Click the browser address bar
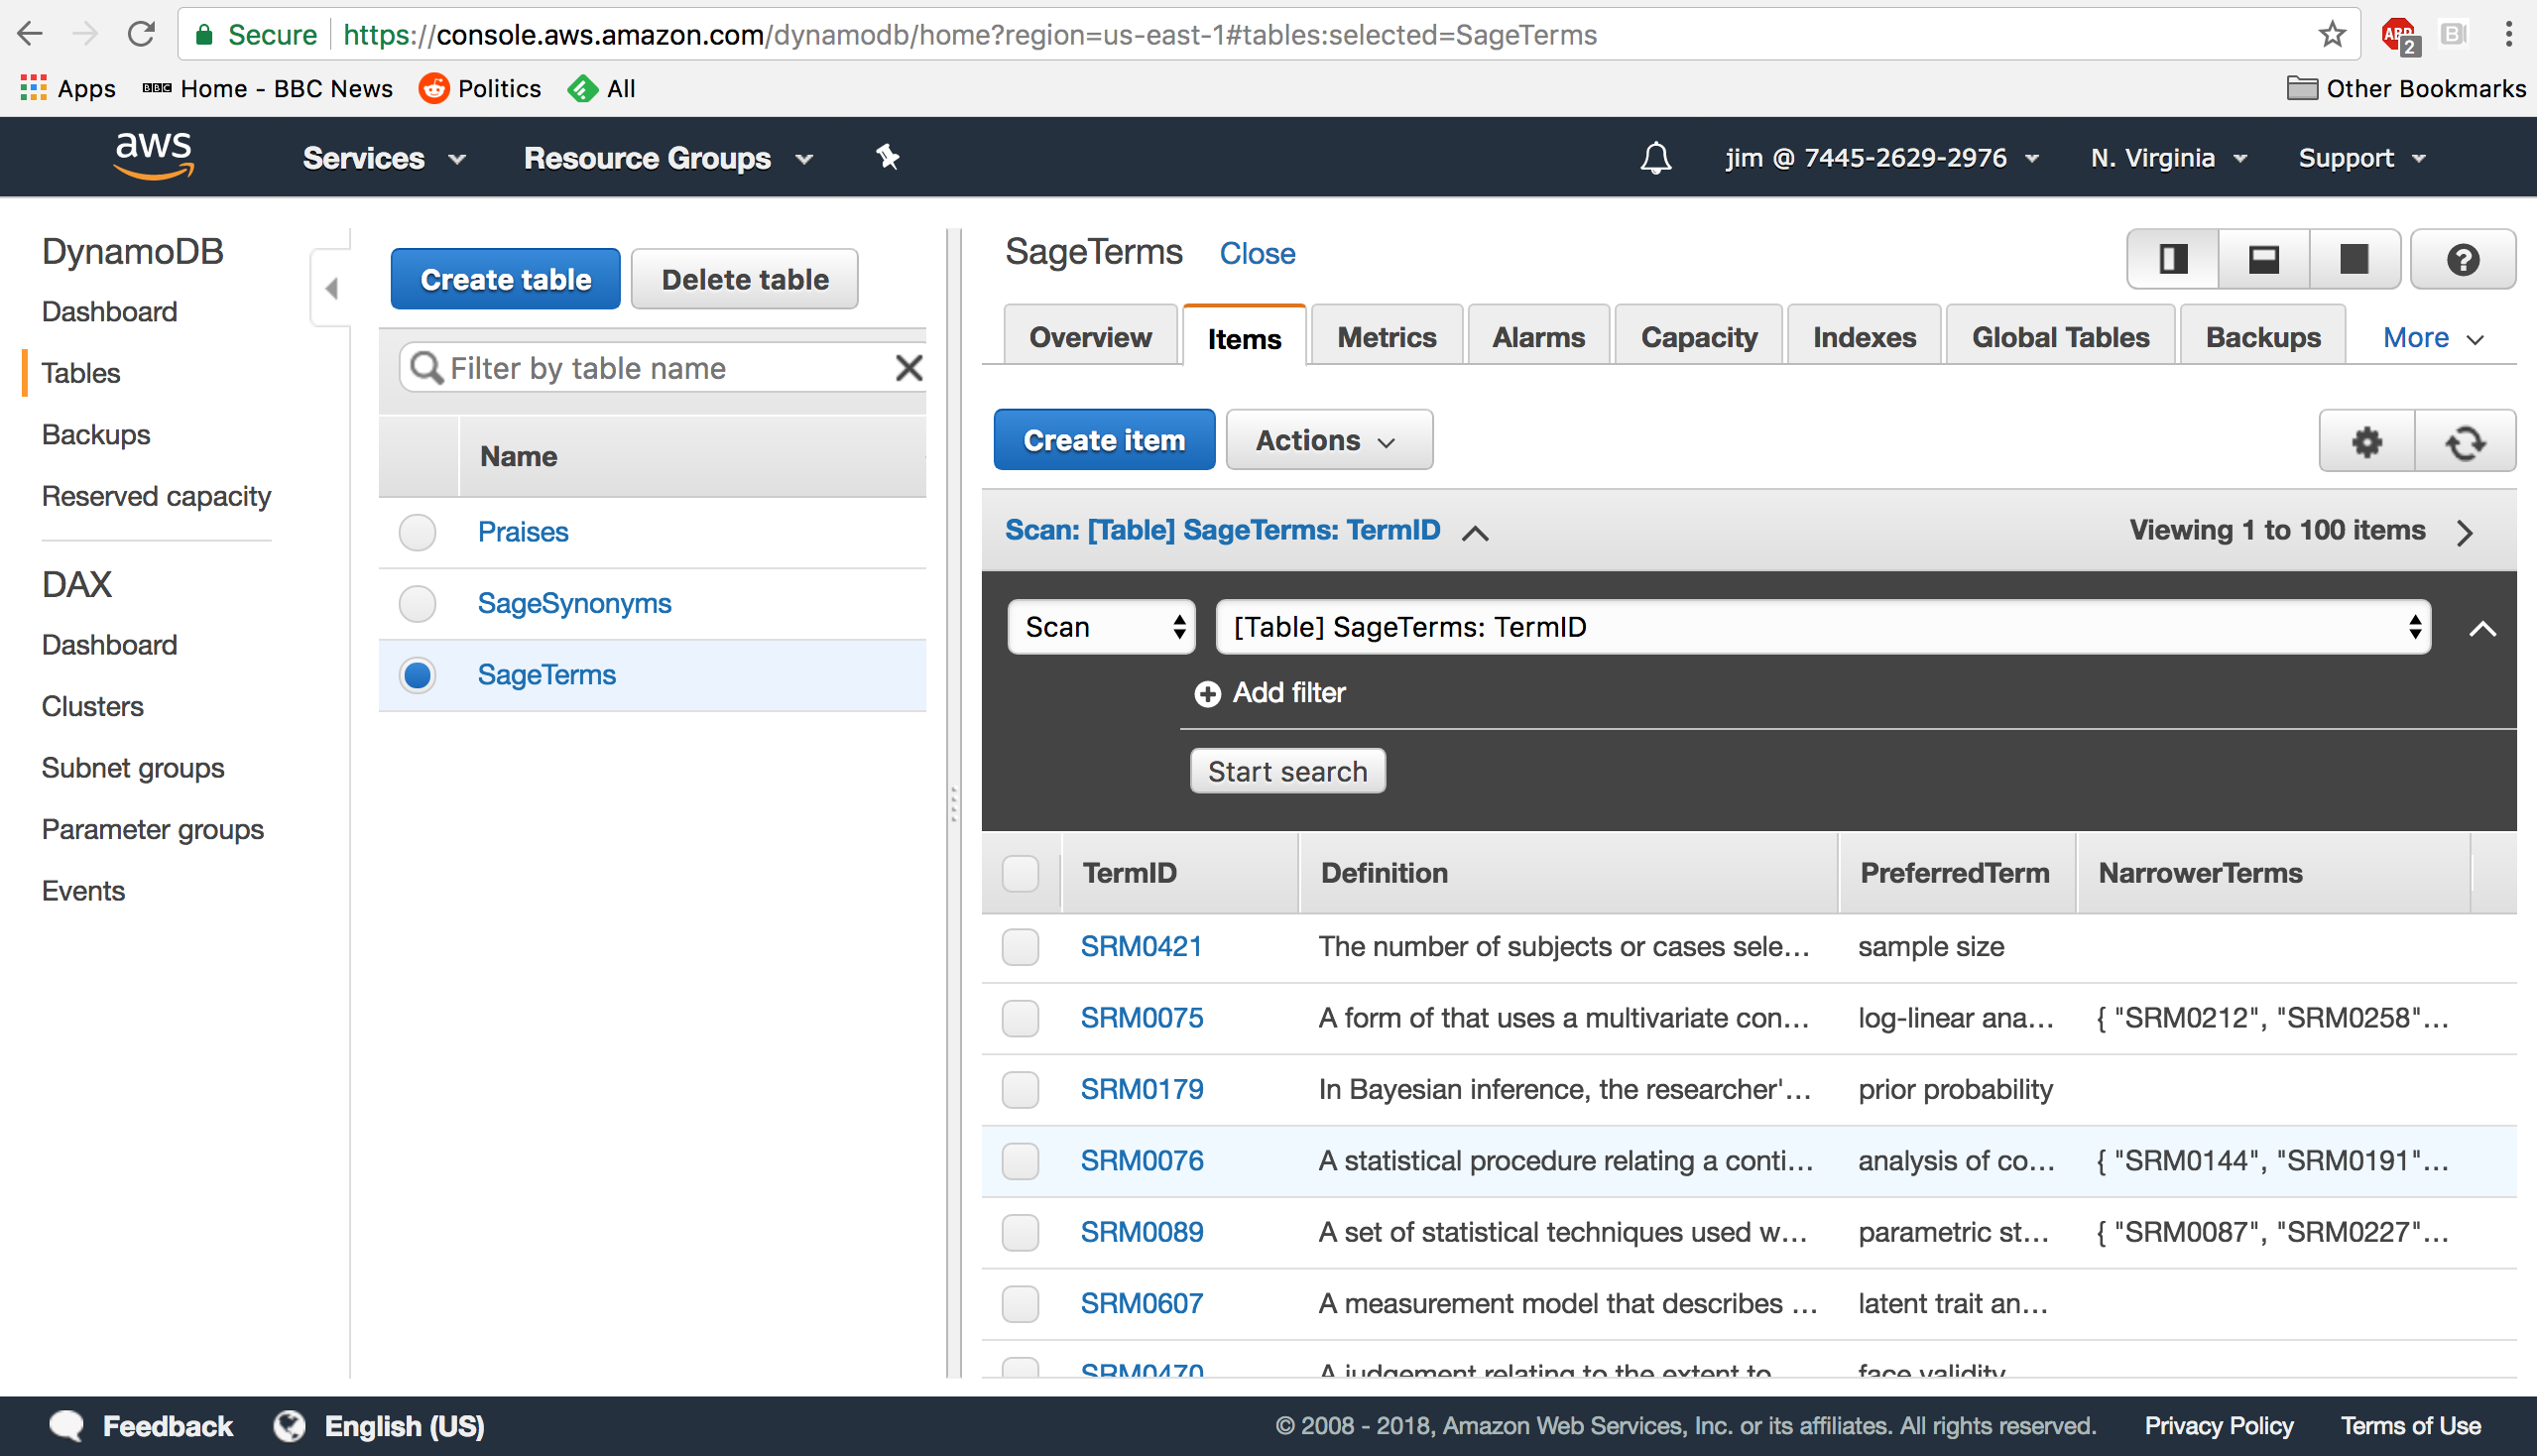This screenshot has width=2537, height=1456. [1269, 34]
